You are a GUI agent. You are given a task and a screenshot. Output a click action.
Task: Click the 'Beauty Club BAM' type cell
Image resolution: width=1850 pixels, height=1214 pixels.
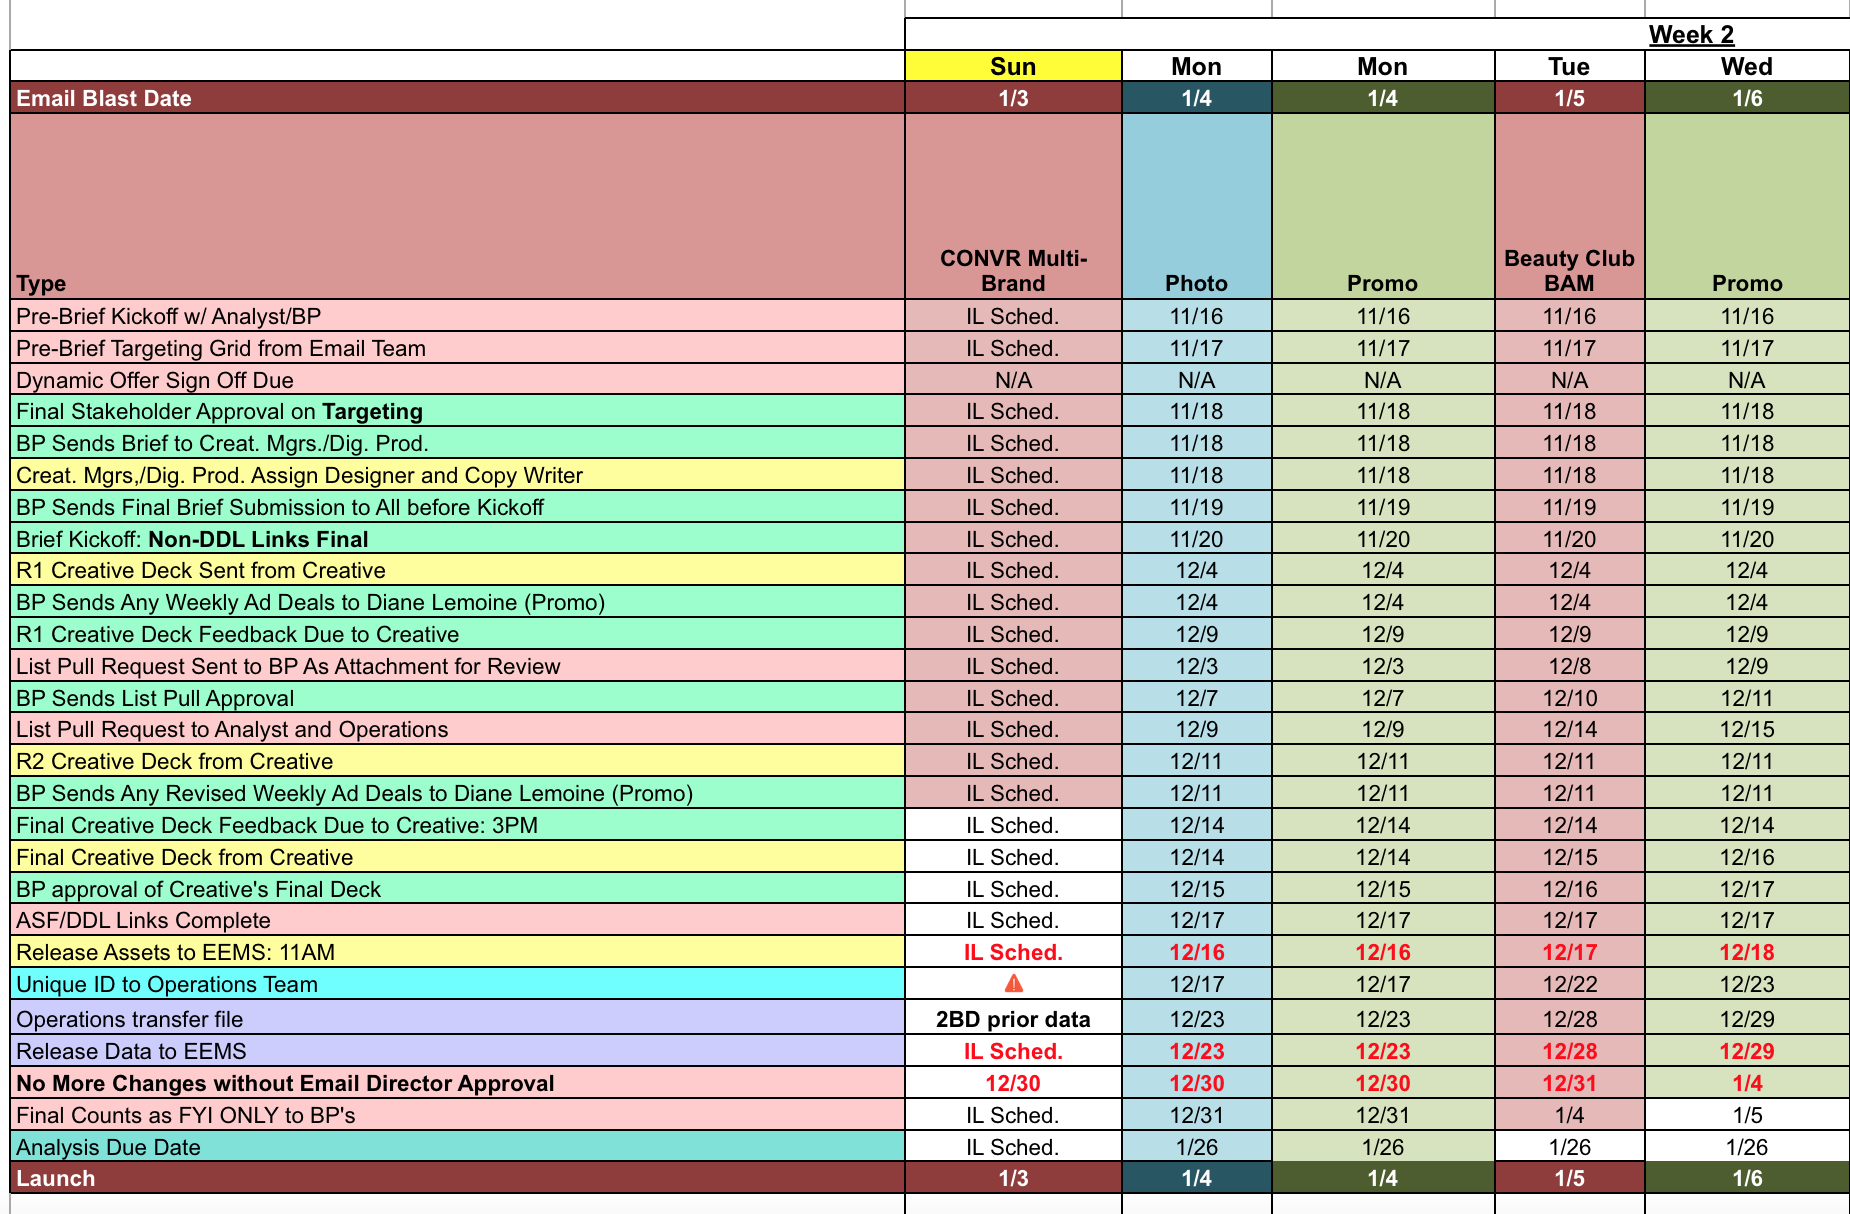[1569, 206]
